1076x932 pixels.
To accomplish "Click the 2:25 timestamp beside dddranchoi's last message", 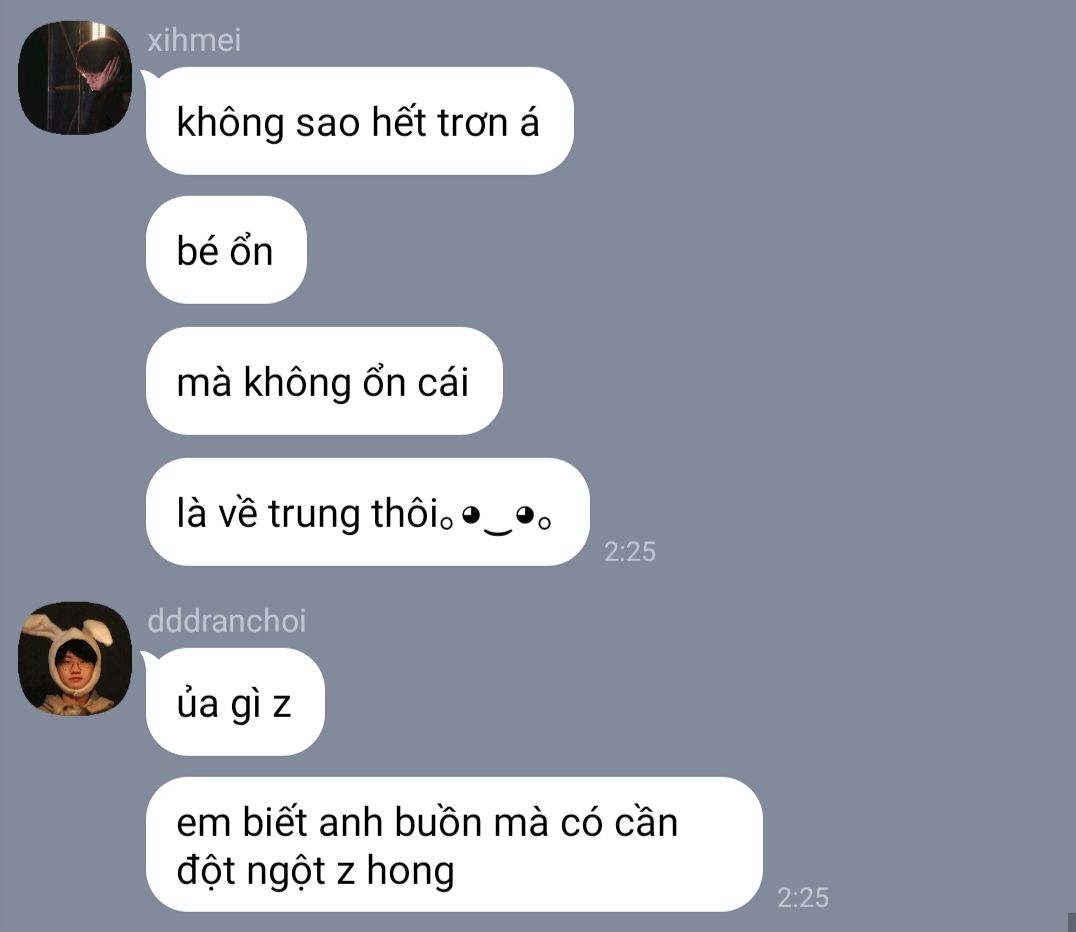I will tap(803, 898).
